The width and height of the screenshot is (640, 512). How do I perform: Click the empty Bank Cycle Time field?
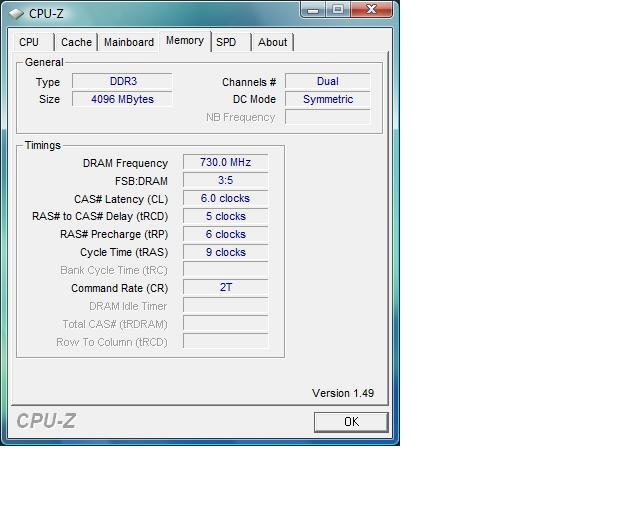coord(226,270)
